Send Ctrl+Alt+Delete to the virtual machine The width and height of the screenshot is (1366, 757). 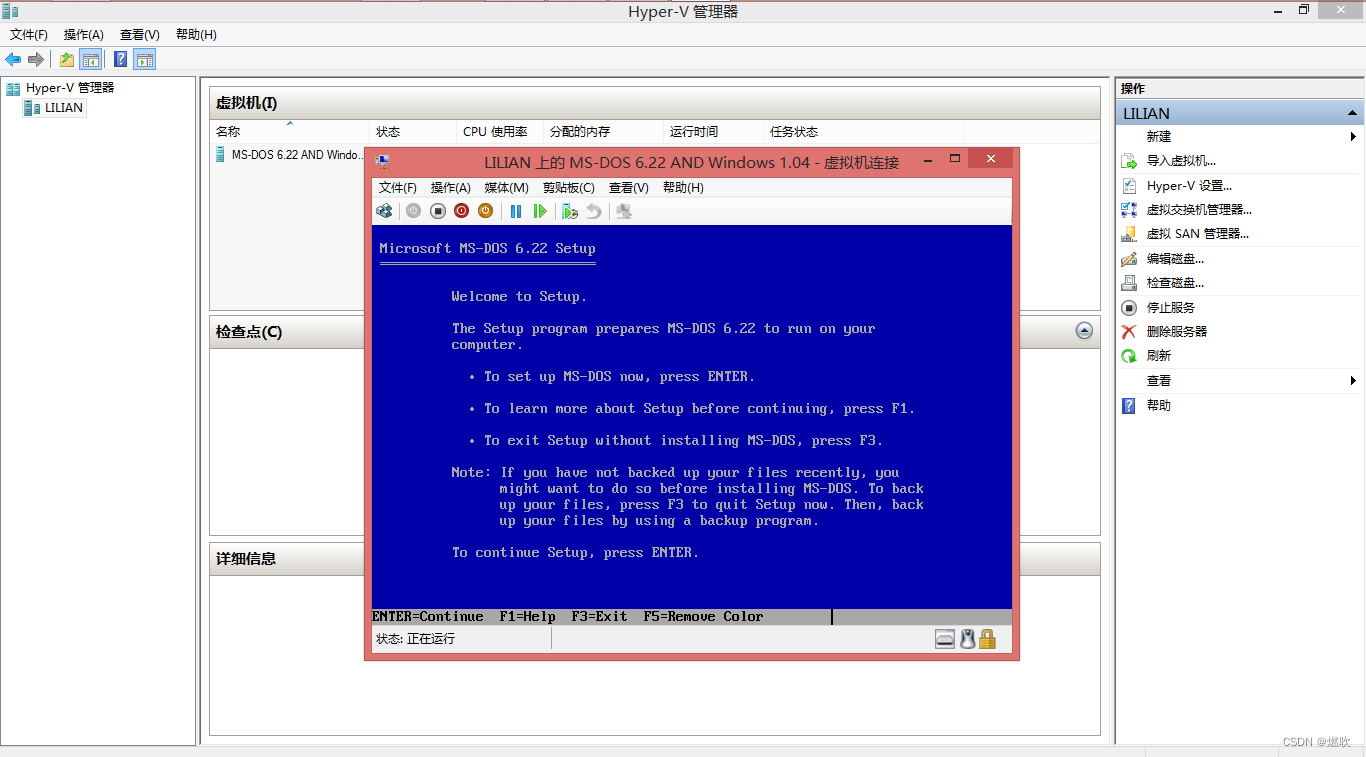click(384, 211)
